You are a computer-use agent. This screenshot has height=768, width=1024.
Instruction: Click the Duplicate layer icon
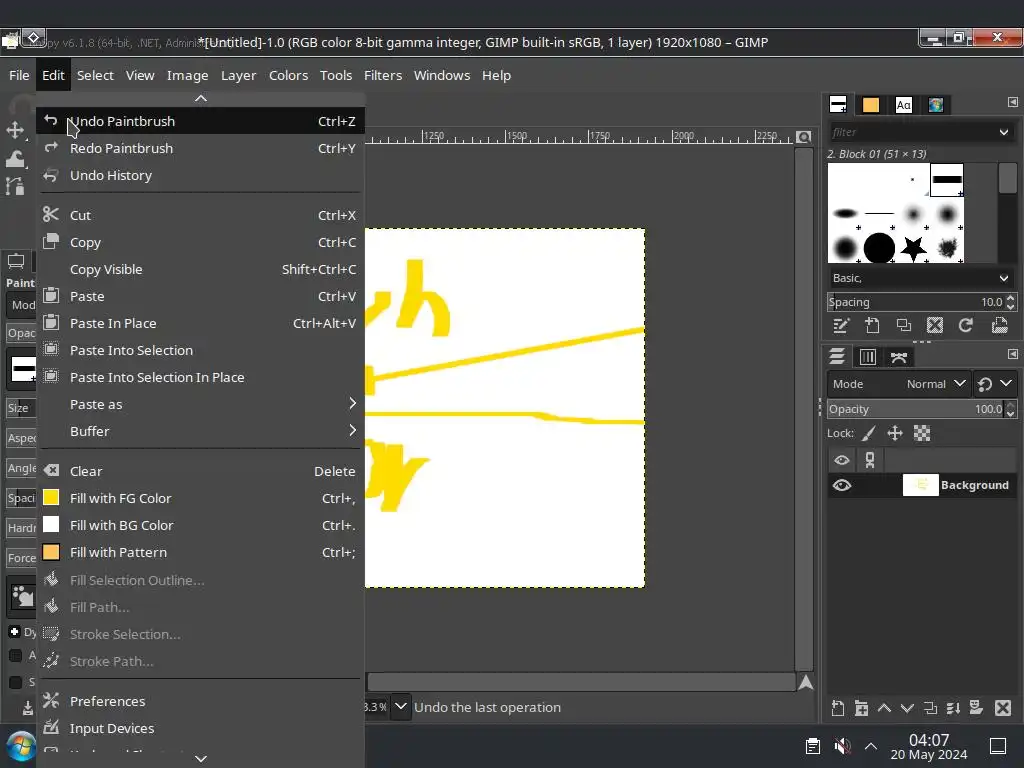click(x=931, y=708)
